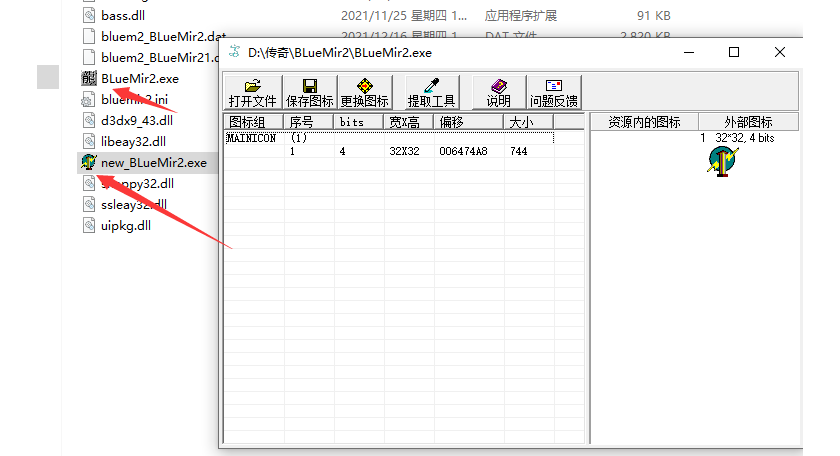Click the new_BLueMir2.exe file icon
The height and width of the screenshot is (456, 840).
pyautogui.click(x=89, y=162)
